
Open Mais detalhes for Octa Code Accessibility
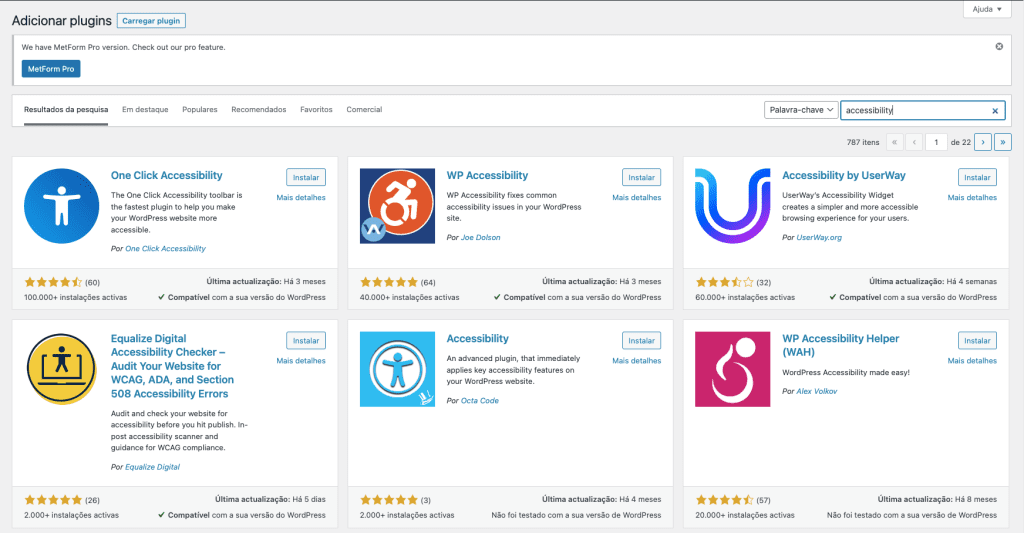637,361
